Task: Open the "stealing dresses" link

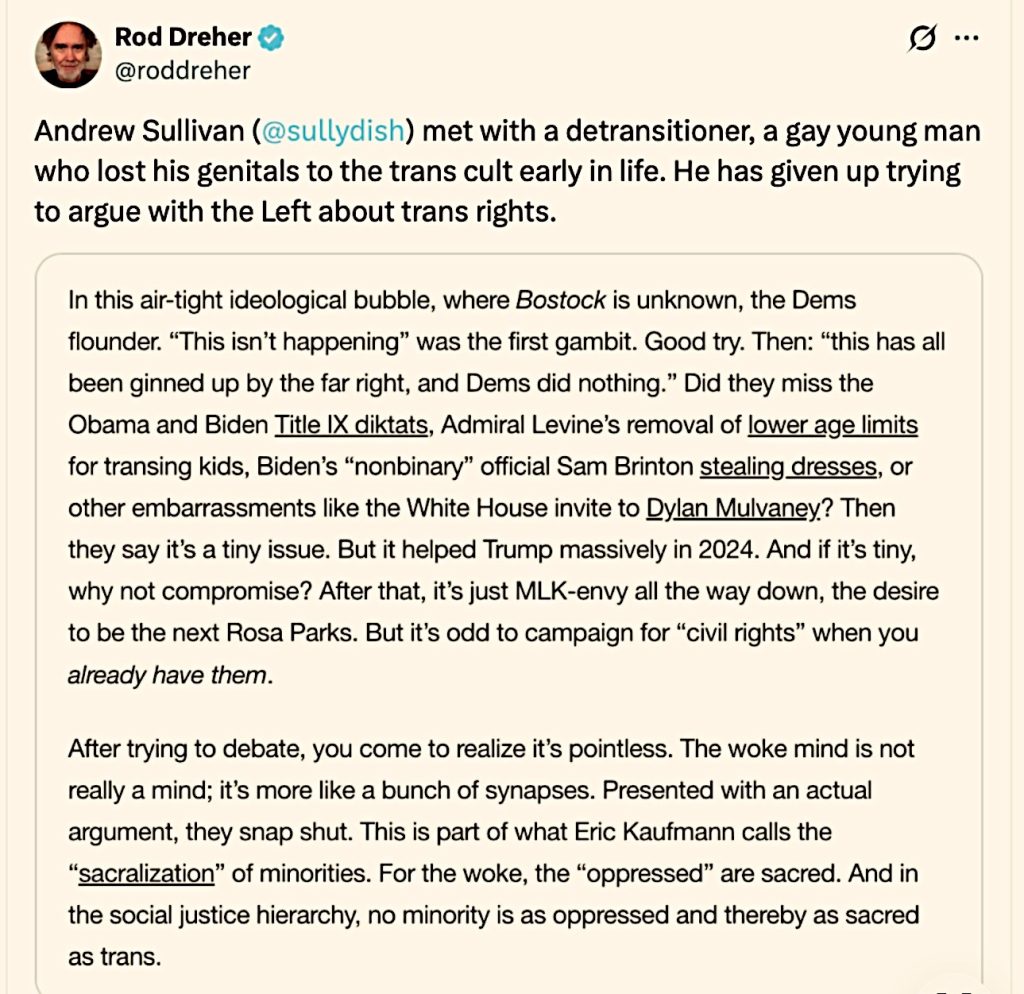Action: coord(787,466)
